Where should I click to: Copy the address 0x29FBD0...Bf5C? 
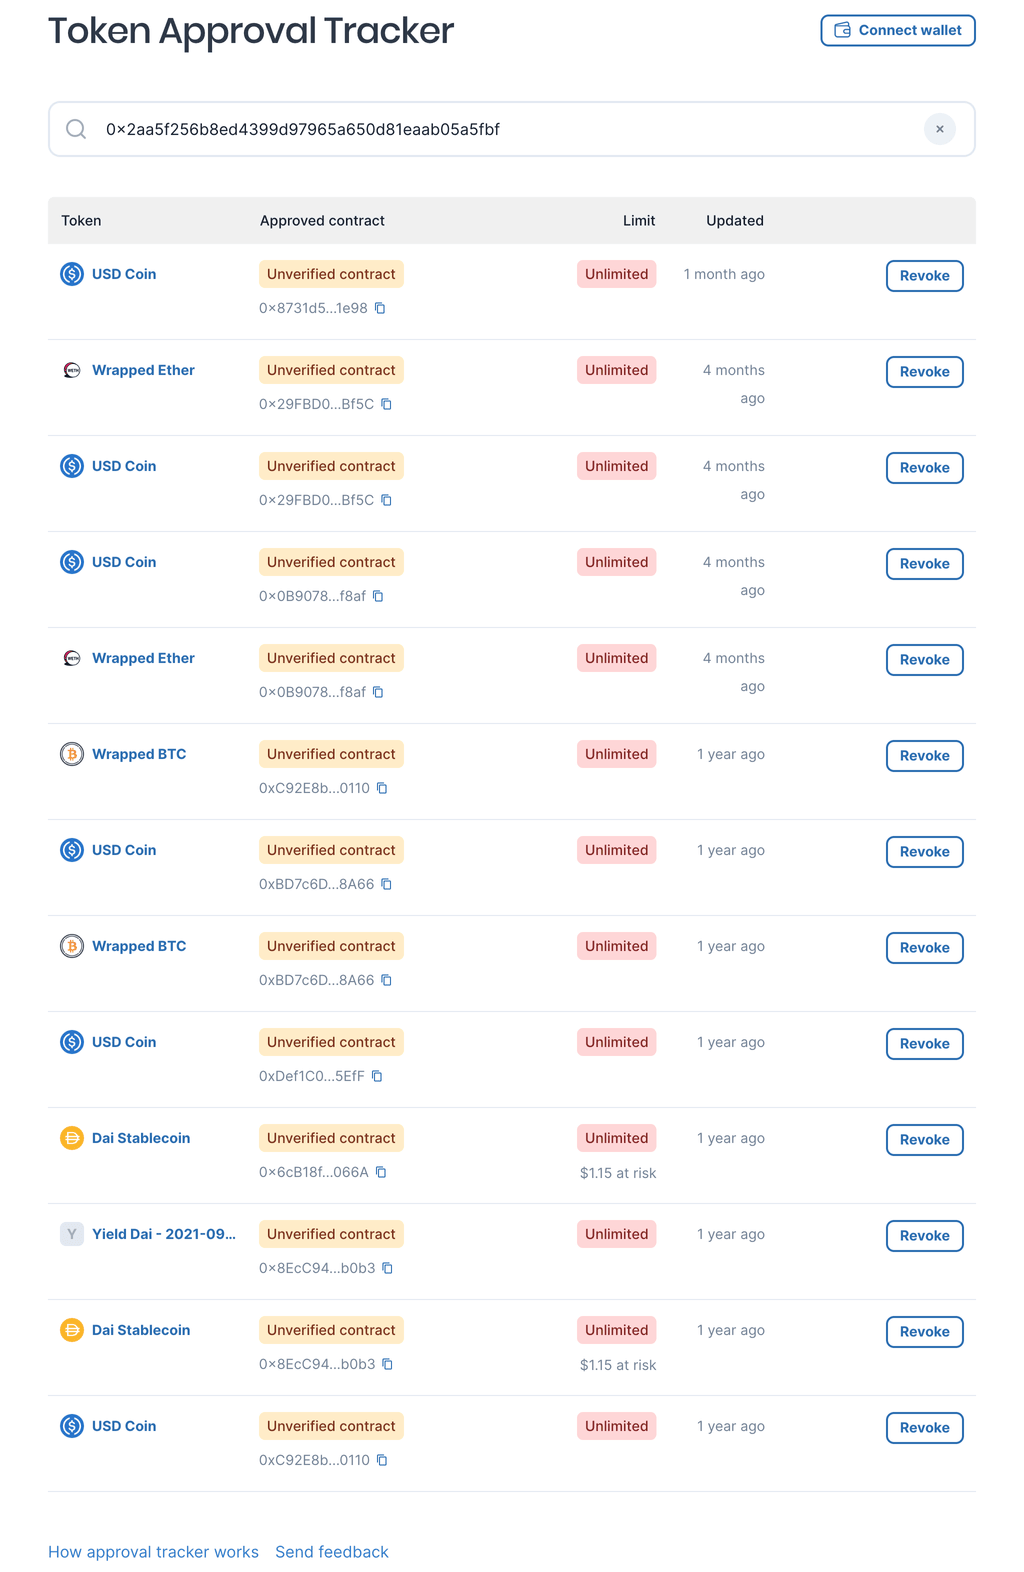[386, 404]
